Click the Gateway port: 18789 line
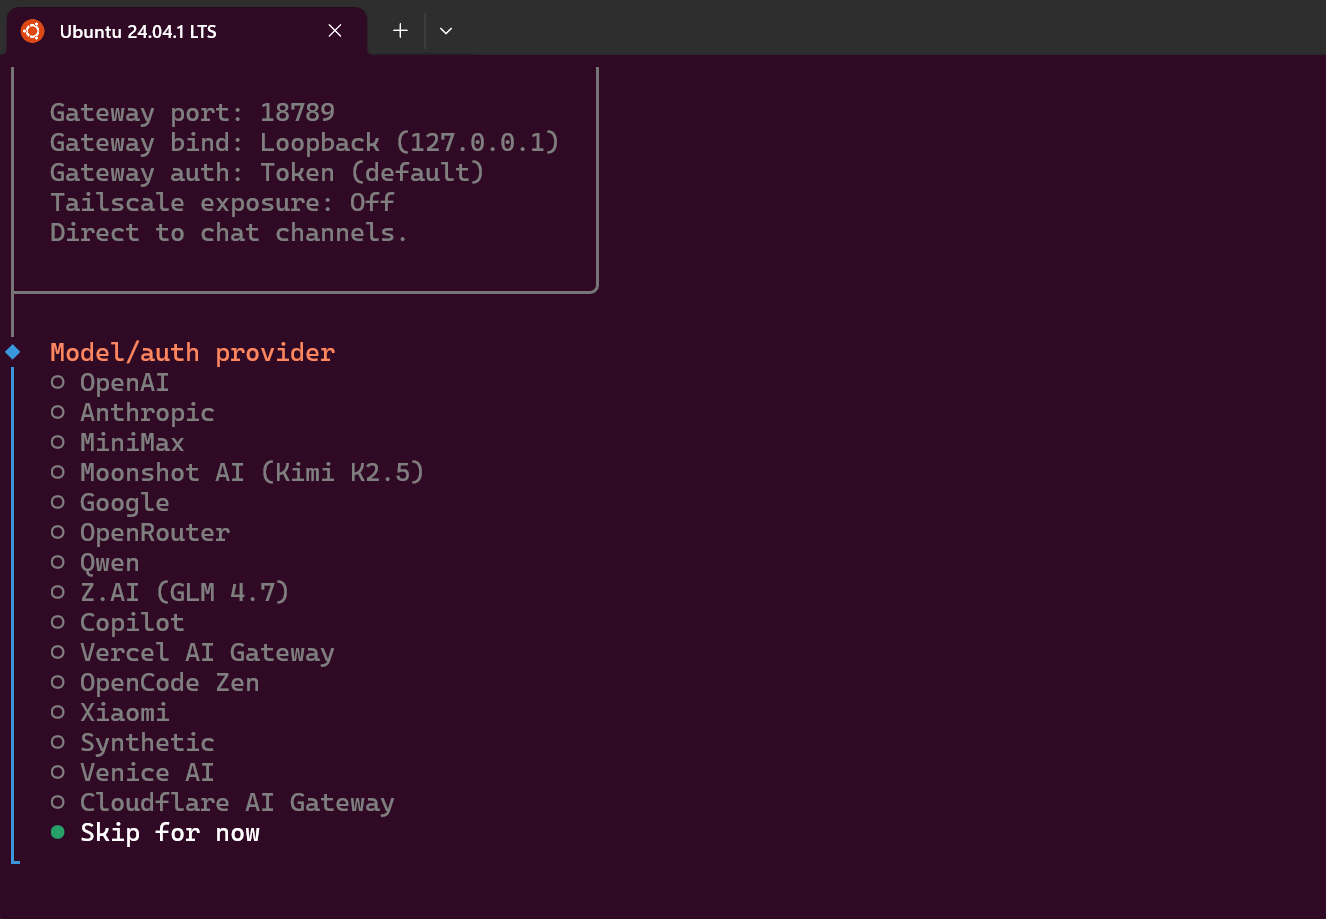Image resolution: width=1326 pixels, height=919 pixels. point(192,113)
